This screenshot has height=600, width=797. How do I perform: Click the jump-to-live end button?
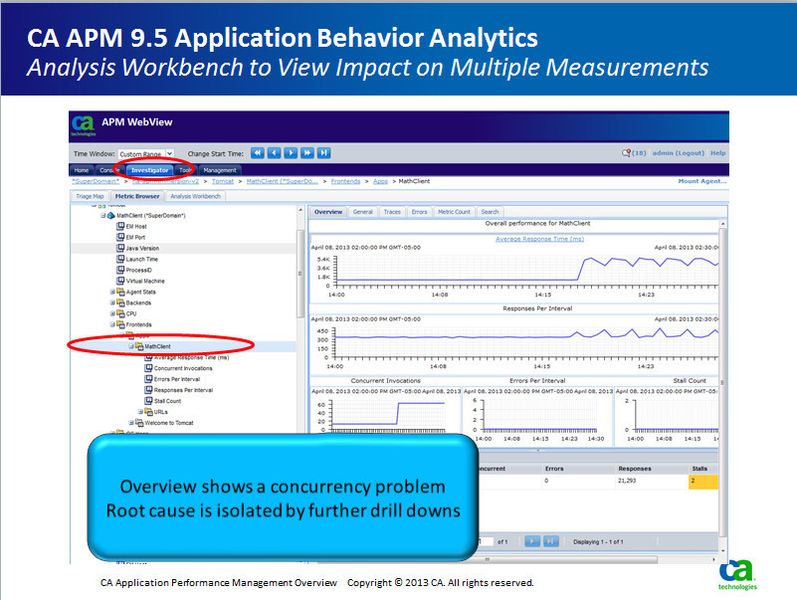(324, 153)
